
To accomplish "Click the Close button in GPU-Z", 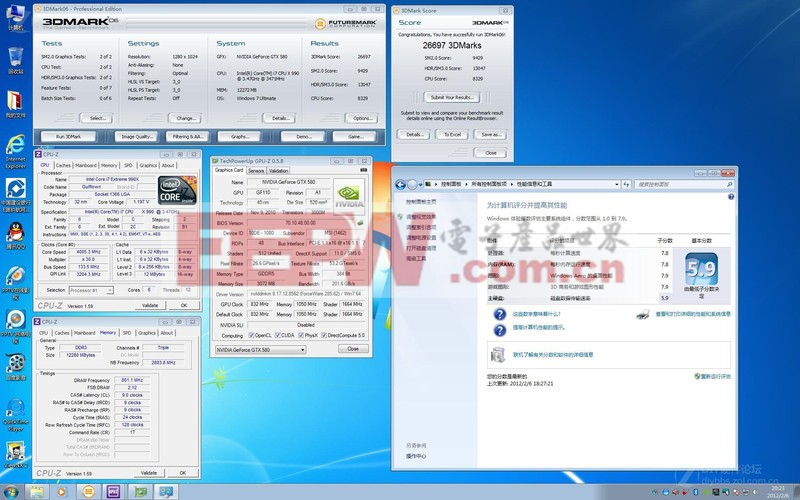I will pyautogui.click(x=353, y=349).
